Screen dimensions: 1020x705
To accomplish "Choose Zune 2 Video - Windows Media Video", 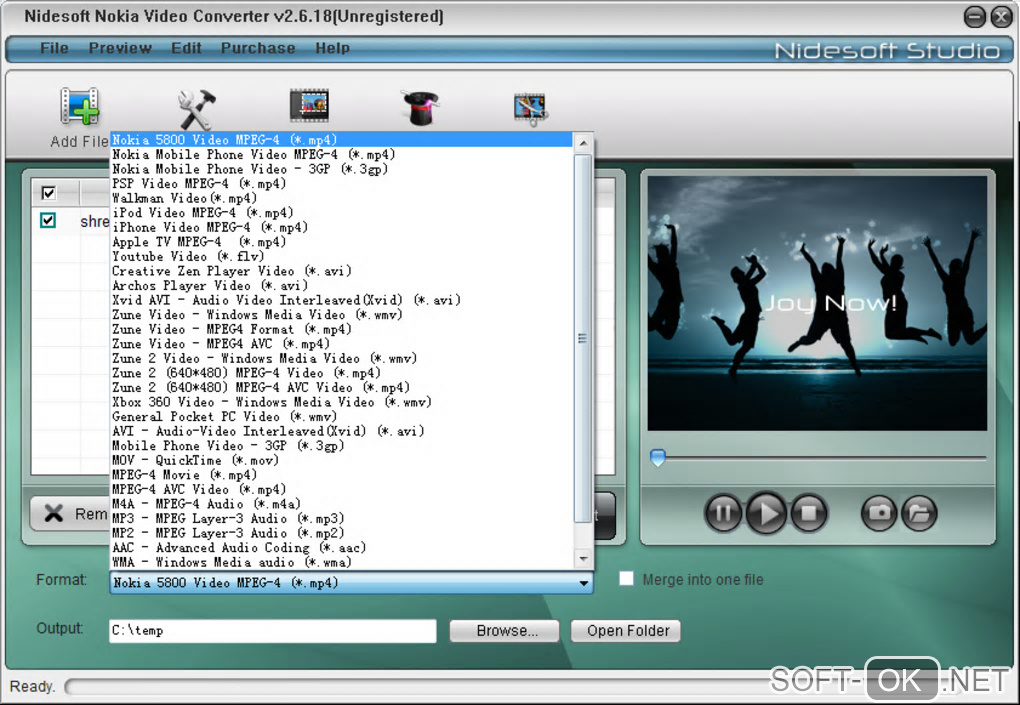I will point(342,358).
